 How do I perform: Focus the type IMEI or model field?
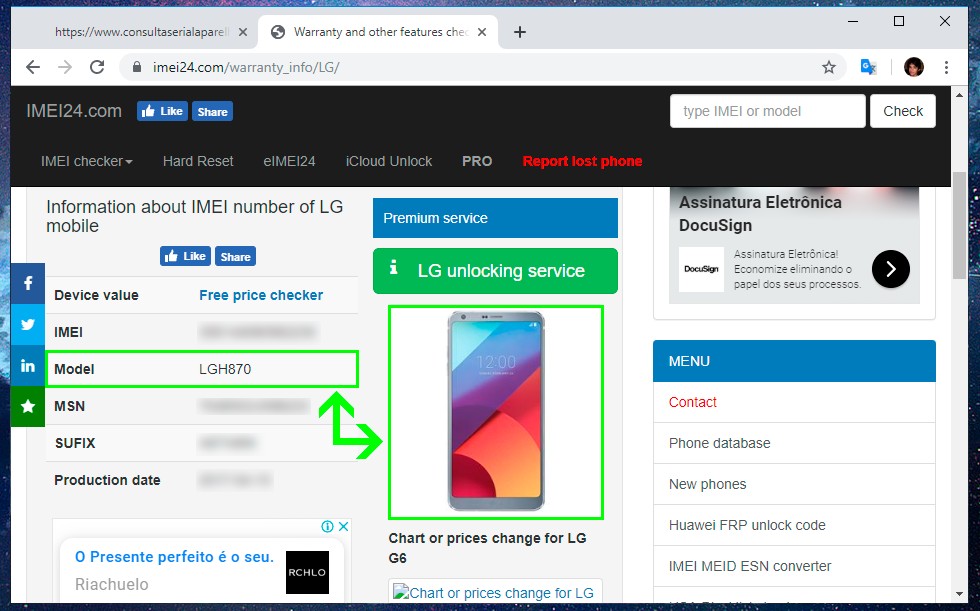768,111
